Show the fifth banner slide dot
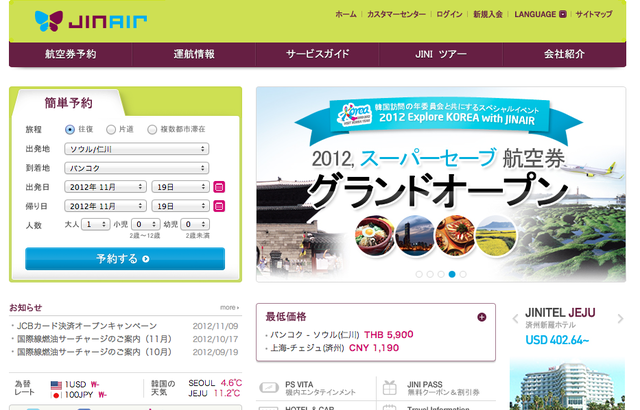The image size is (640, 410). pyautogui.click(x=463, y=274)
